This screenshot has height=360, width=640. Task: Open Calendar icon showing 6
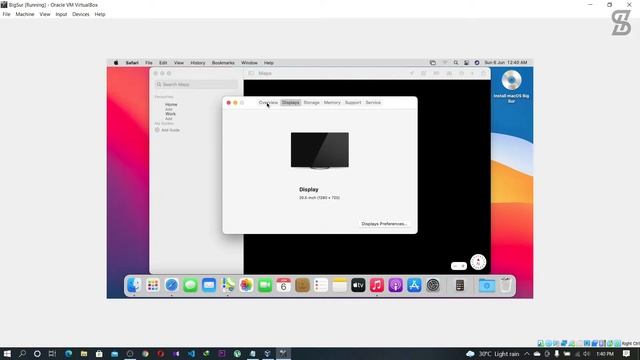284,285
